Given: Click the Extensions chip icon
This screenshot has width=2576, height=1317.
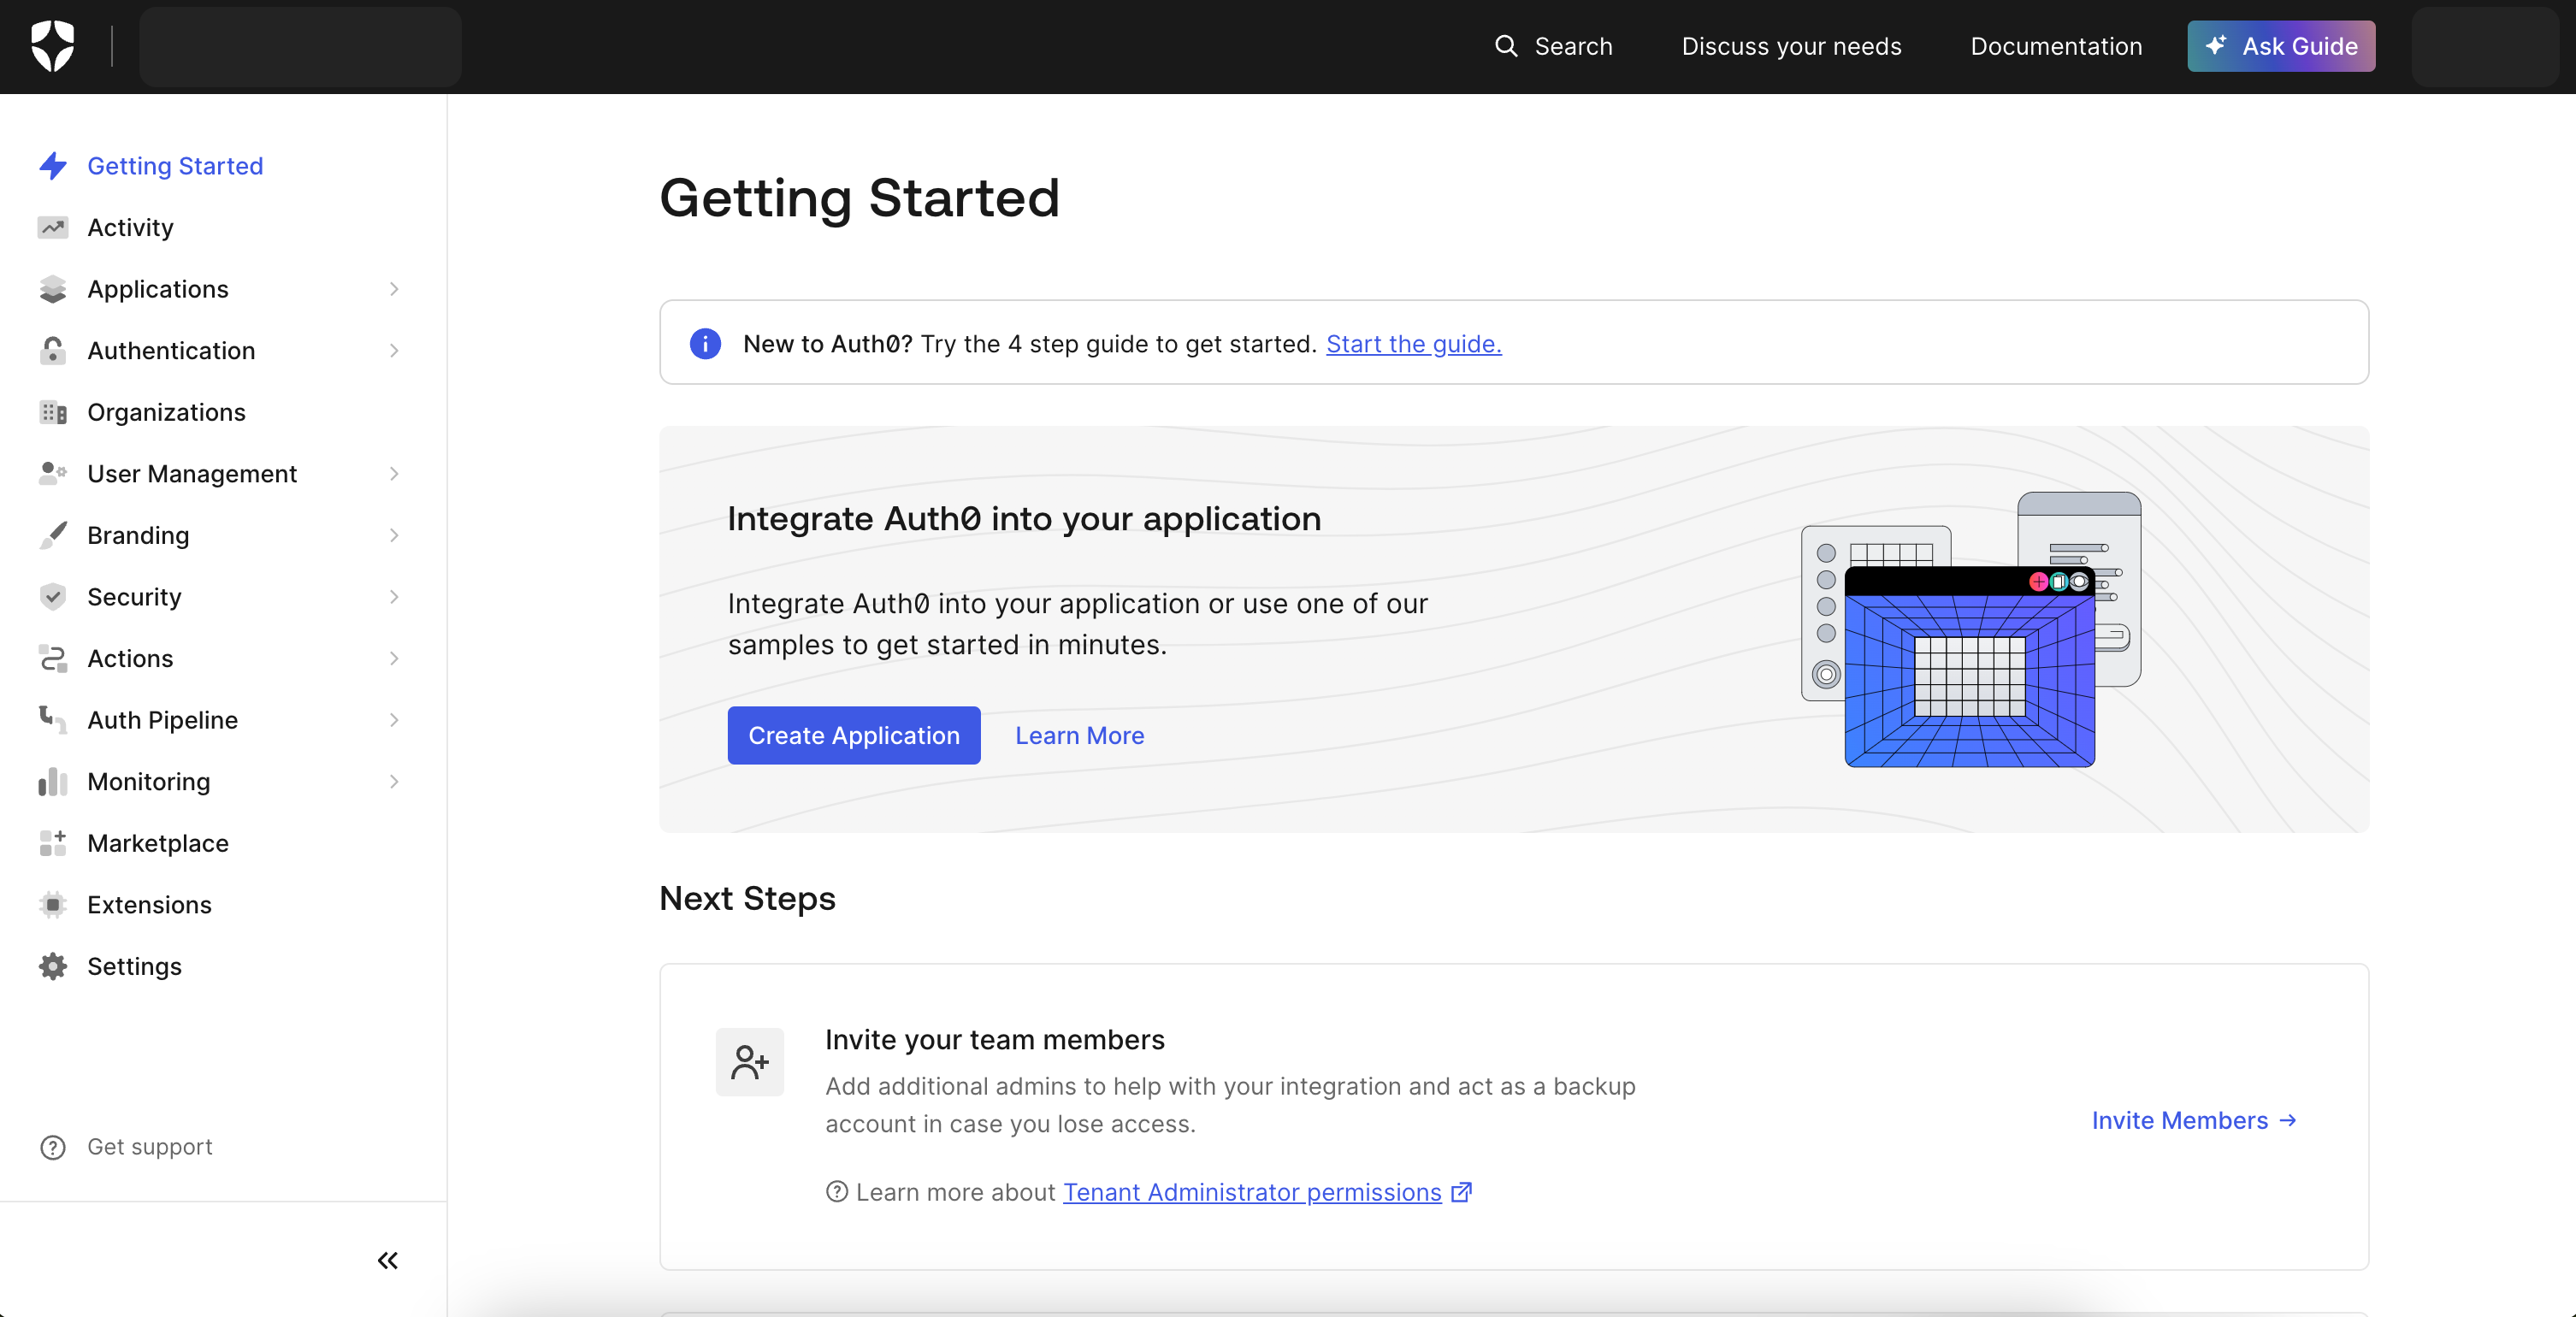Looking at the screenshot, I should 52,905.
